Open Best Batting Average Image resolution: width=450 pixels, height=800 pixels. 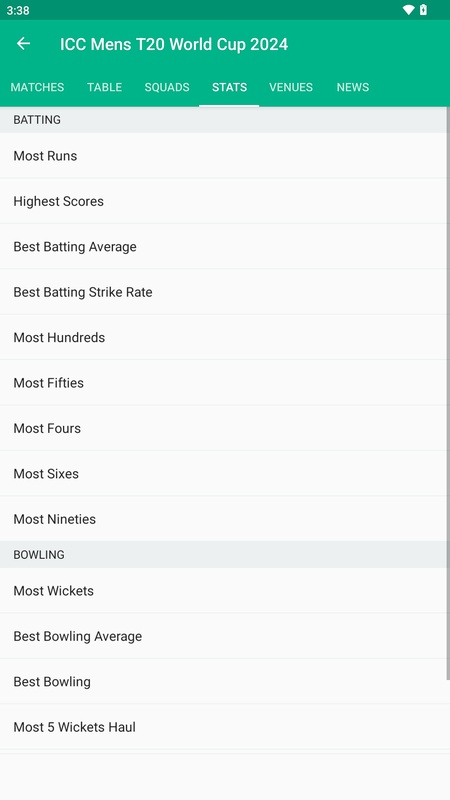click(223, 246)
